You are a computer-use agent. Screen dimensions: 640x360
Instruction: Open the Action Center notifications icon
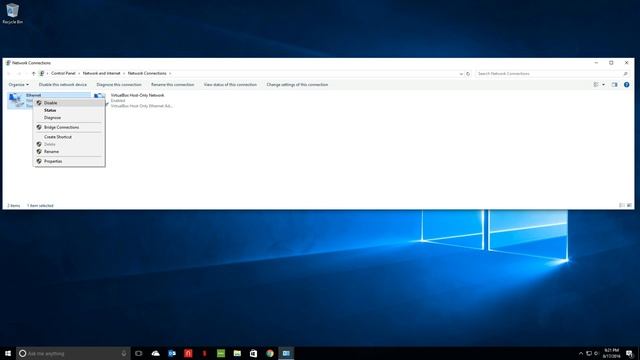click(629, 353)
